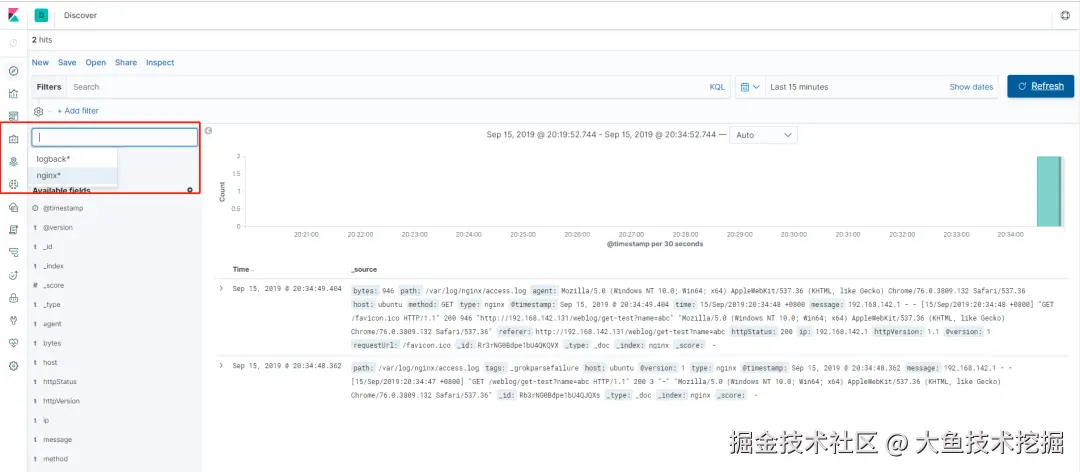The height and width of the screenshot is (472, 1080).
Task: Select the message field
Action: tap(57, 440)
